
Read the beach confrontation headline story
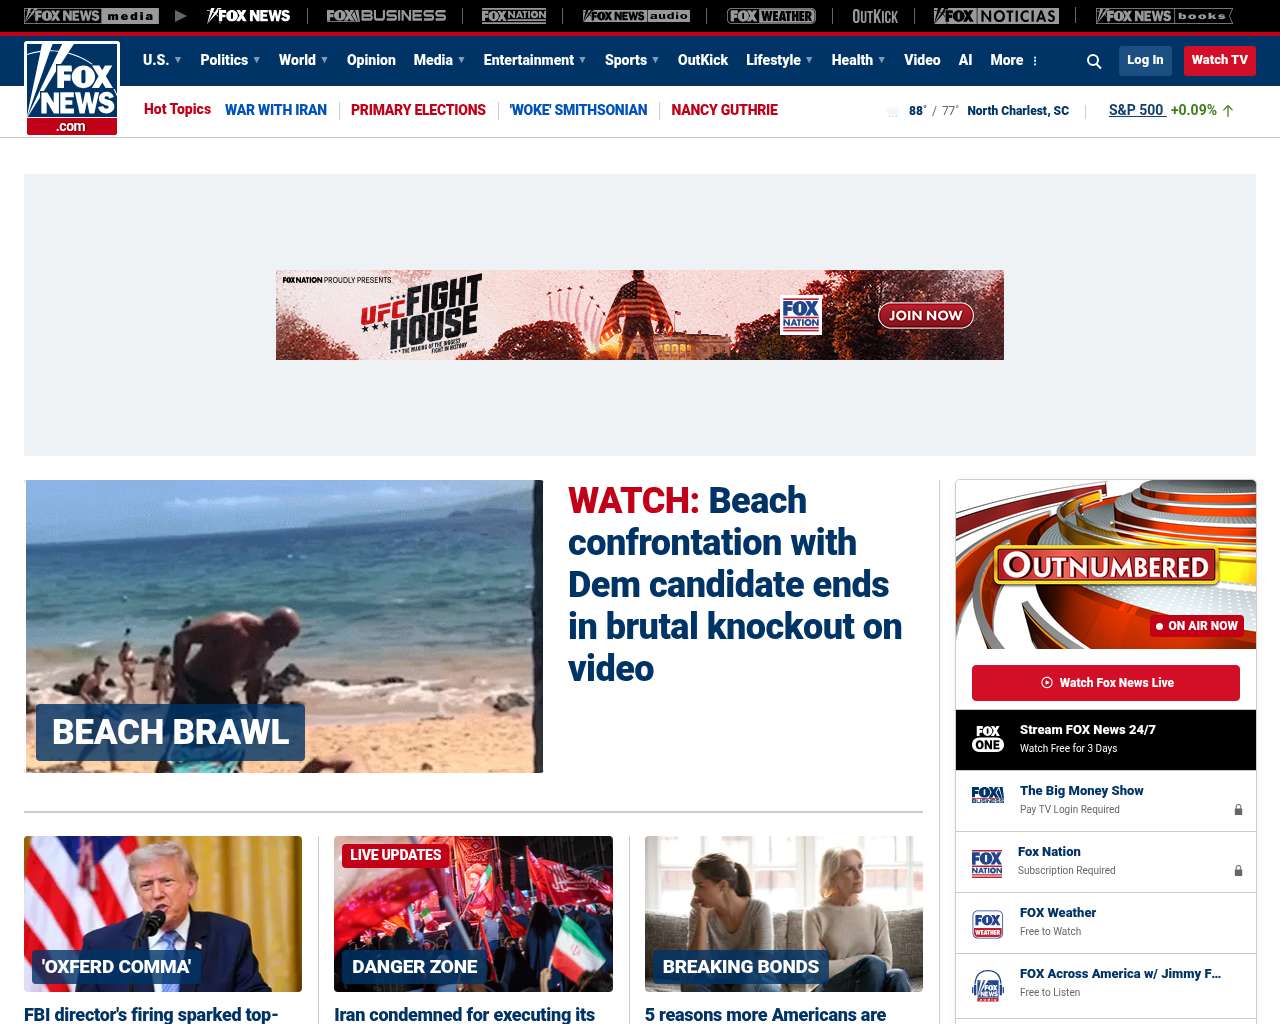click(x=735, y=584)
